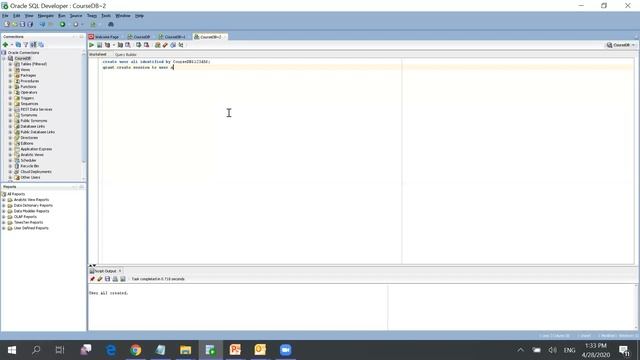Image resolution: width=640 pixels, height=360 pixels.
Task: Switch to the Welcome Page tab
Action: 104,37
